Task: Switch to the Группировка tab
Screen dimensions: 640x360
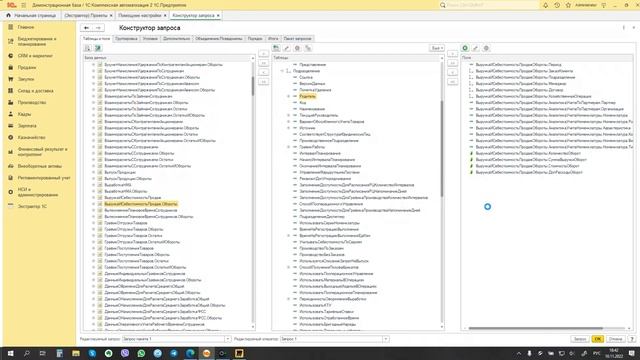Action: point(126,38)
